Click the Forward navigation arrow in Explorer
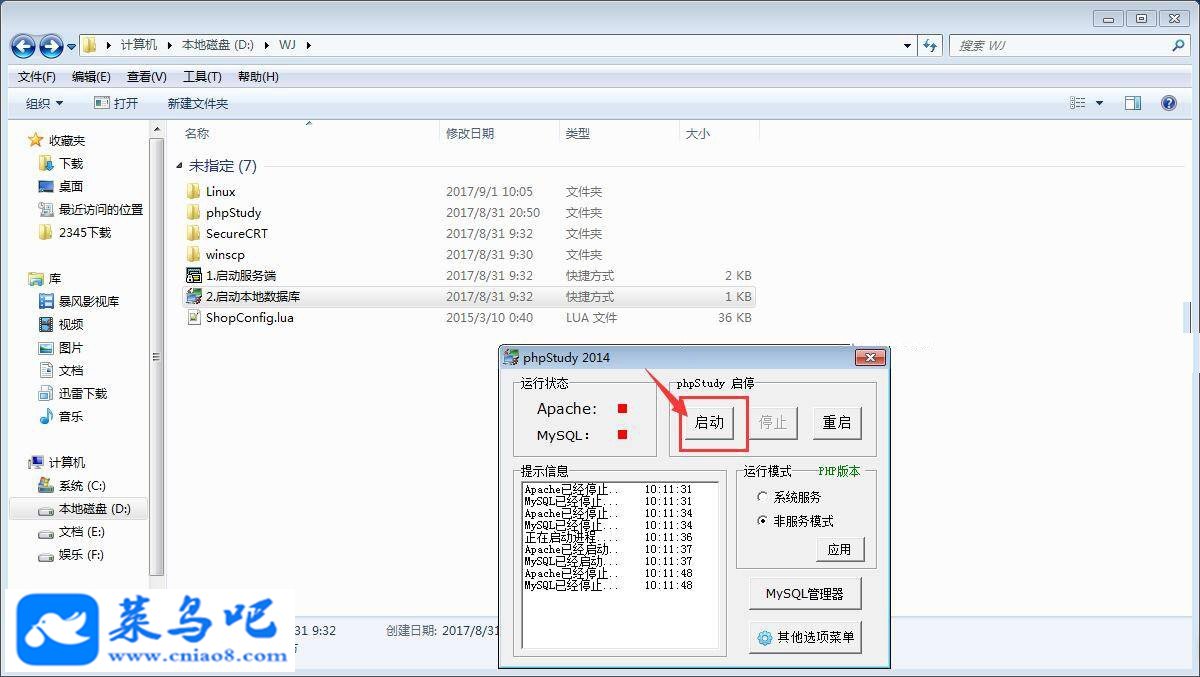The height and width of the screenshot is (677, 1200). (x=51, y=46)
